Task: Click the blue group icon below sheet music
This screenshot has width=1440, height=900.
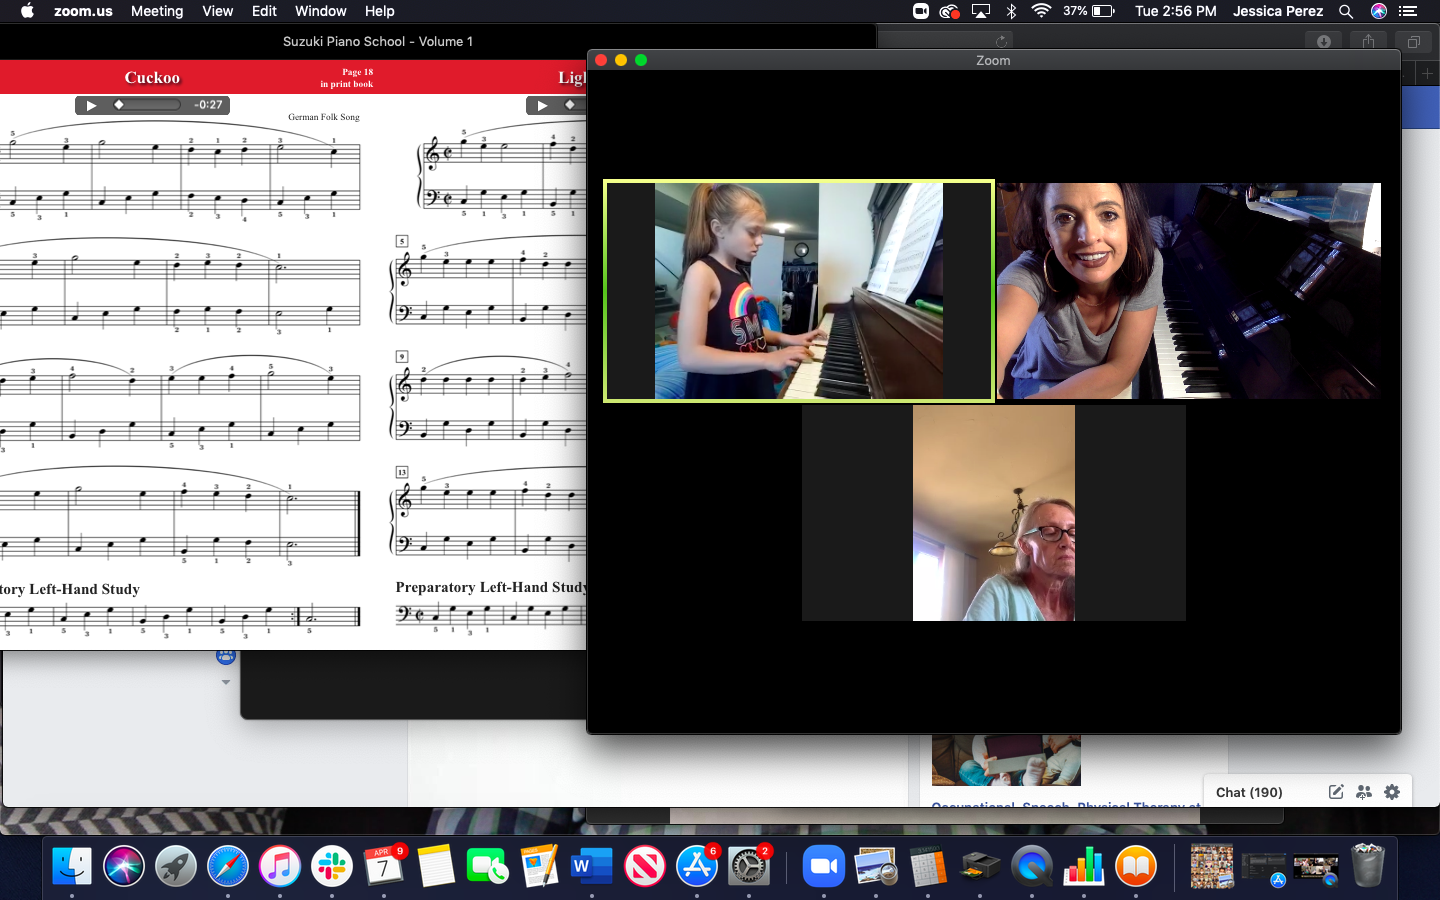Action: [225, 657]
